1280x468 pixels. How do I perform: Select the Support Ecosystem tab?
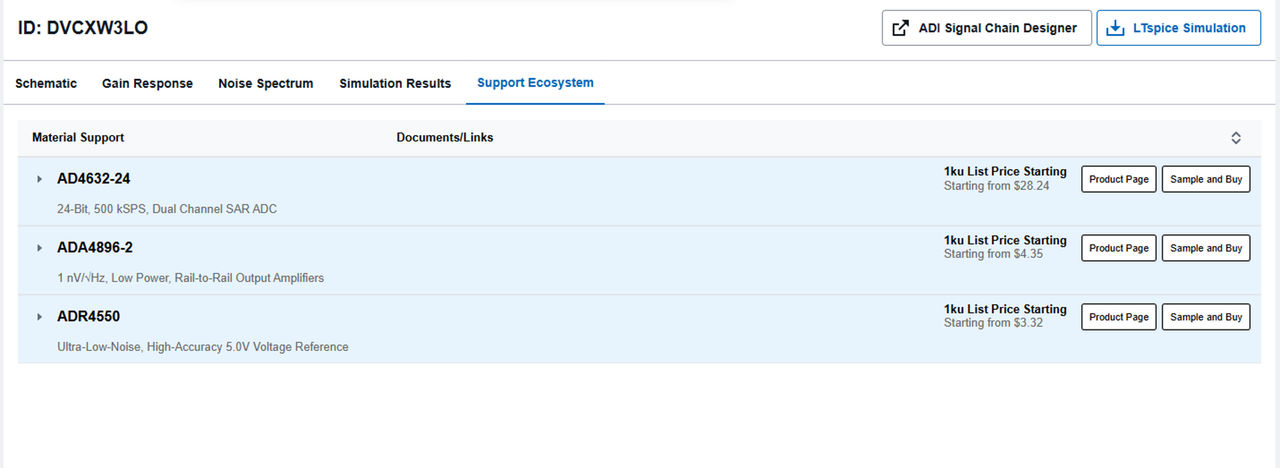point(535,82)
